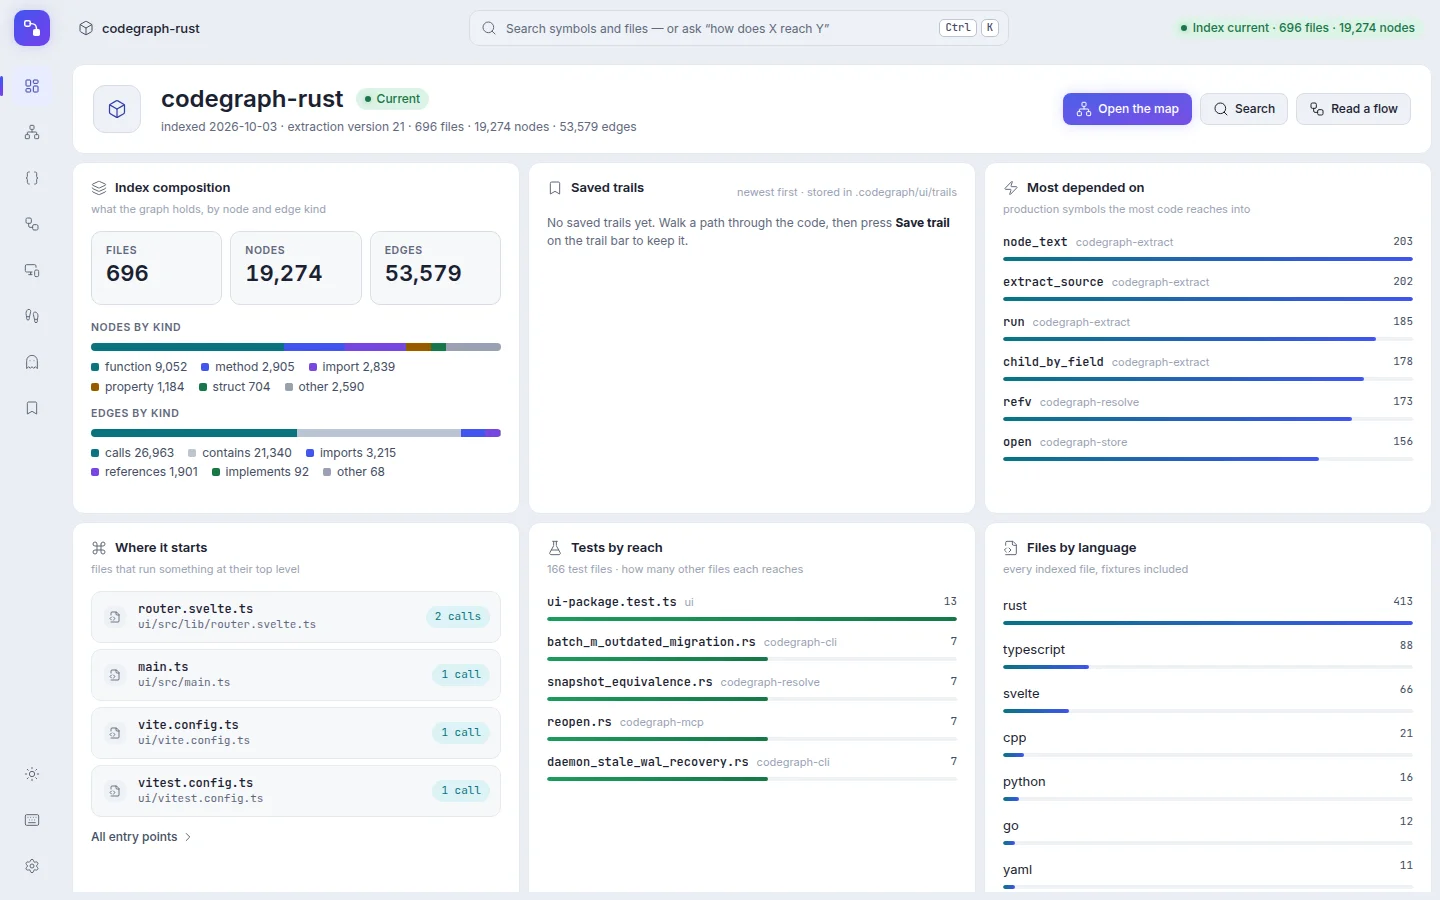Open the vitest.config.ts entry point row
1440x900 pixels.
[296, 791]
